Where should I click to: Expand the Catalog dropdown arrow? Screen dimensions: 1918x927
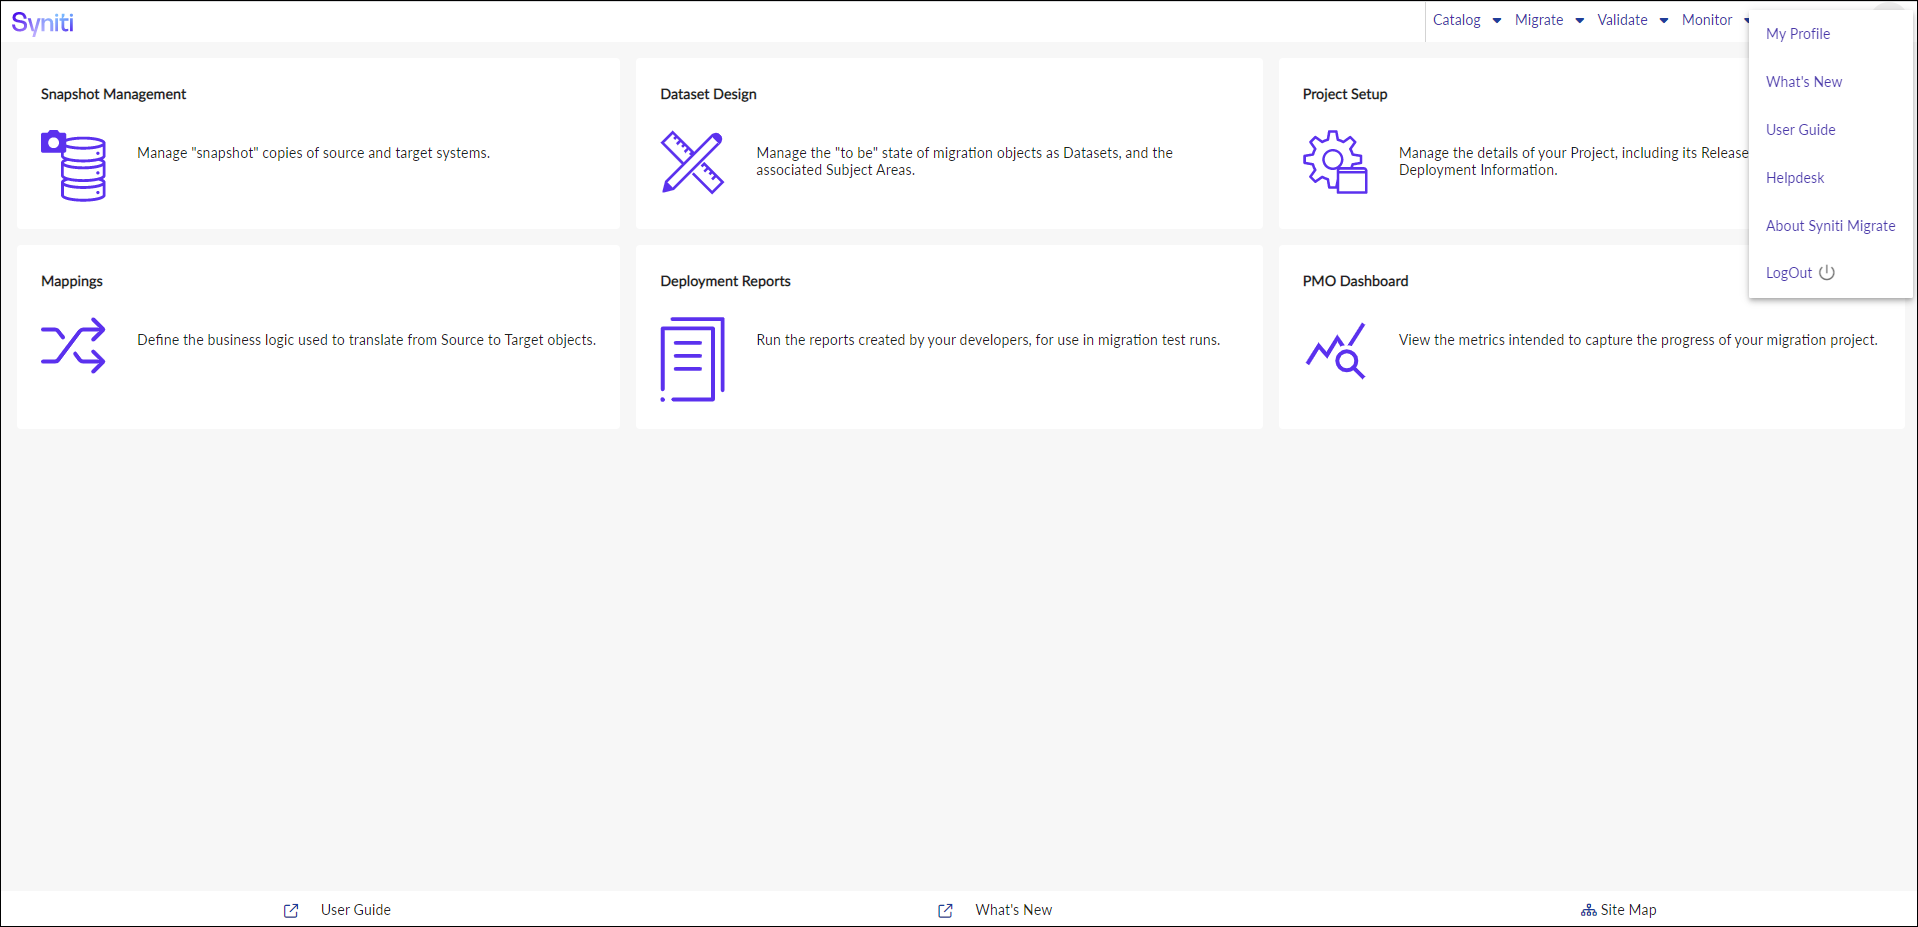tap(1497, 20)
